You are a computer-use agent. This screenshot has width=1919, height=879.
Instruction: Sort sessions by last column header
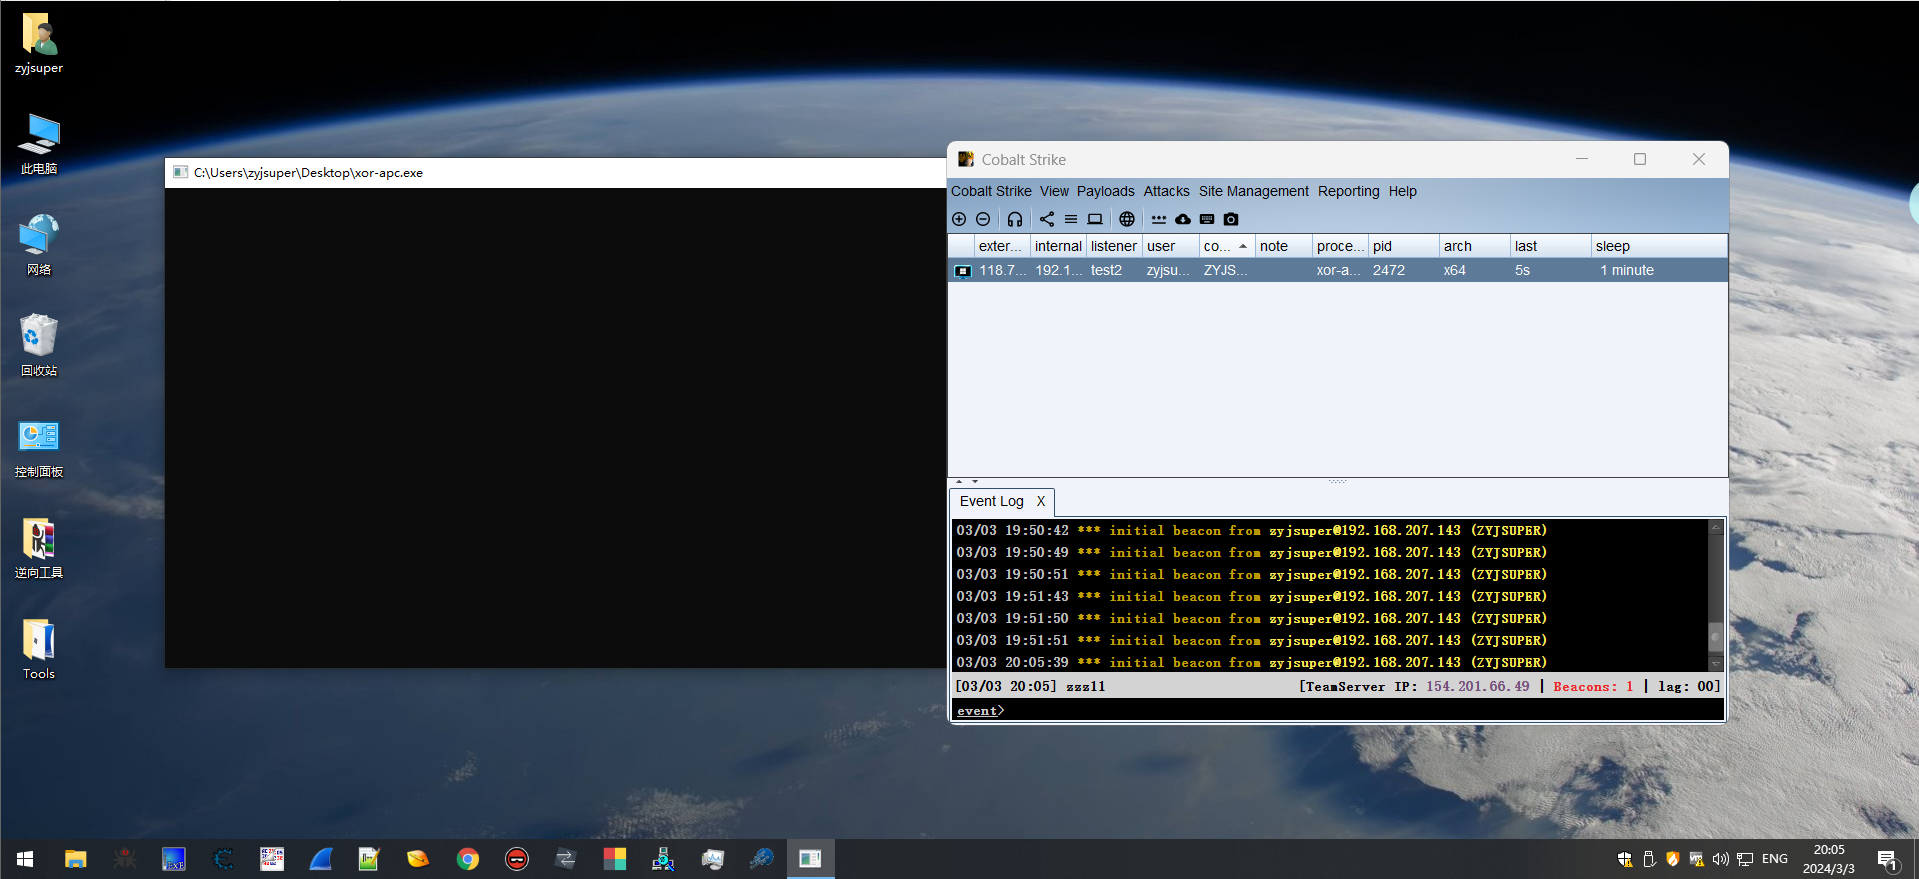pos(1550,246)
